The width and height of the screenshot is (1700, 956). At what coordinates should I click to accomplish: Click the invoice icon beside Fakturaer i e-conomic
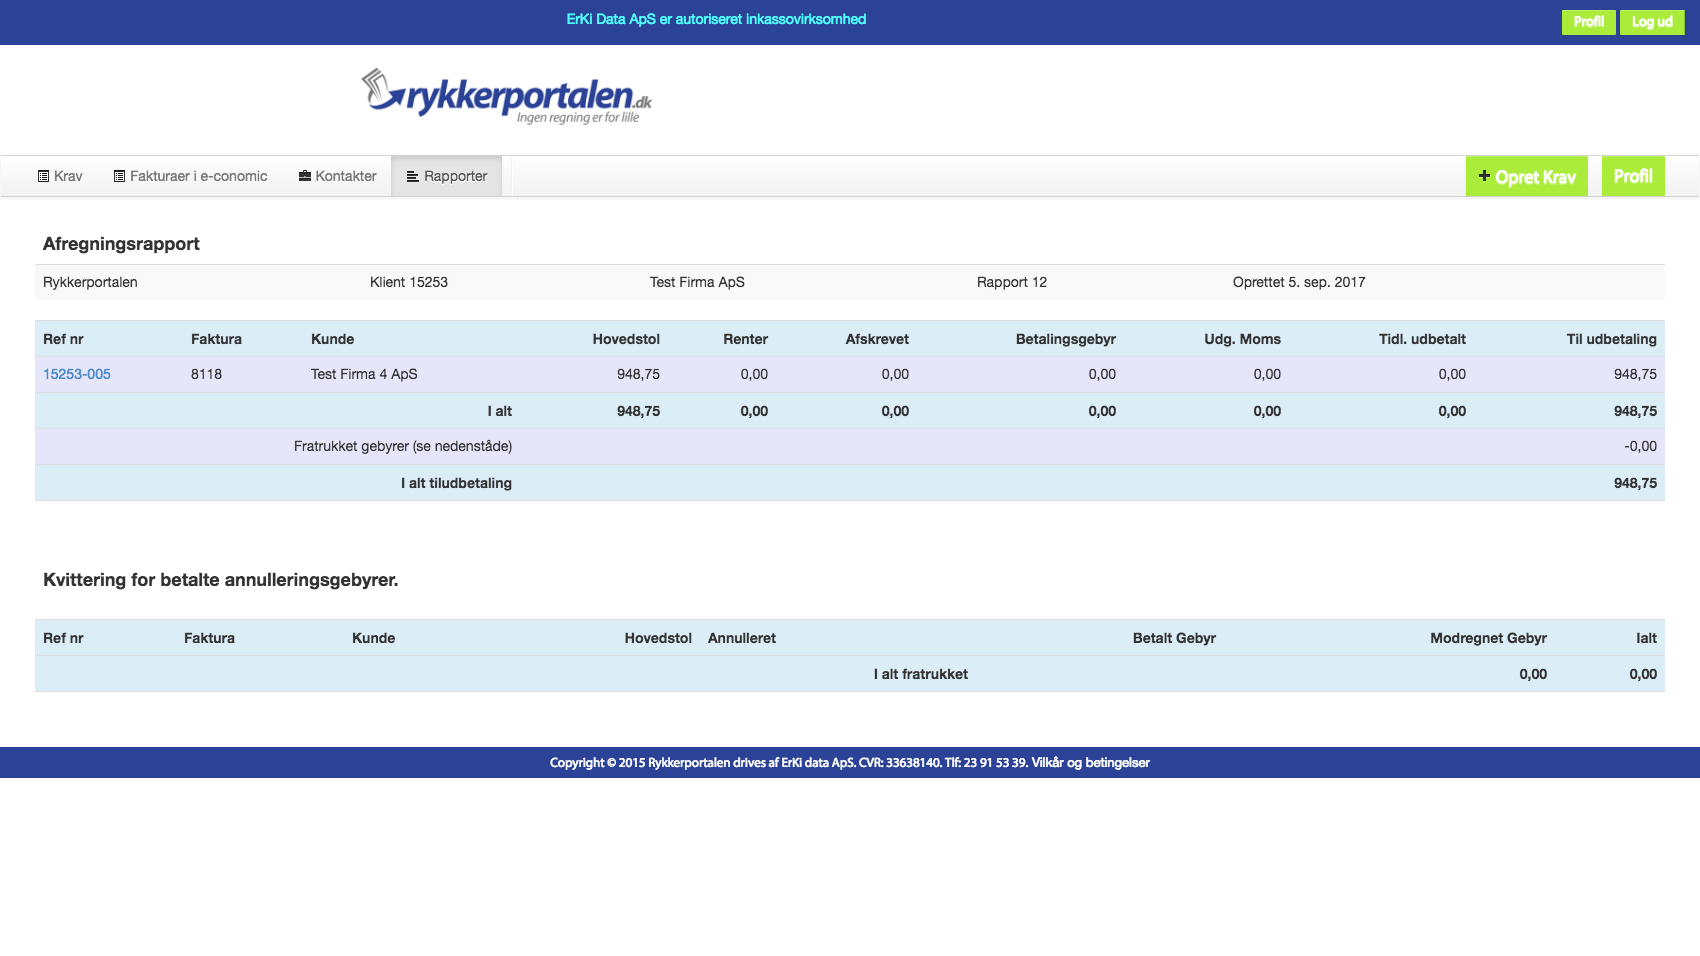pyautogui.click(x=117, y=175)
